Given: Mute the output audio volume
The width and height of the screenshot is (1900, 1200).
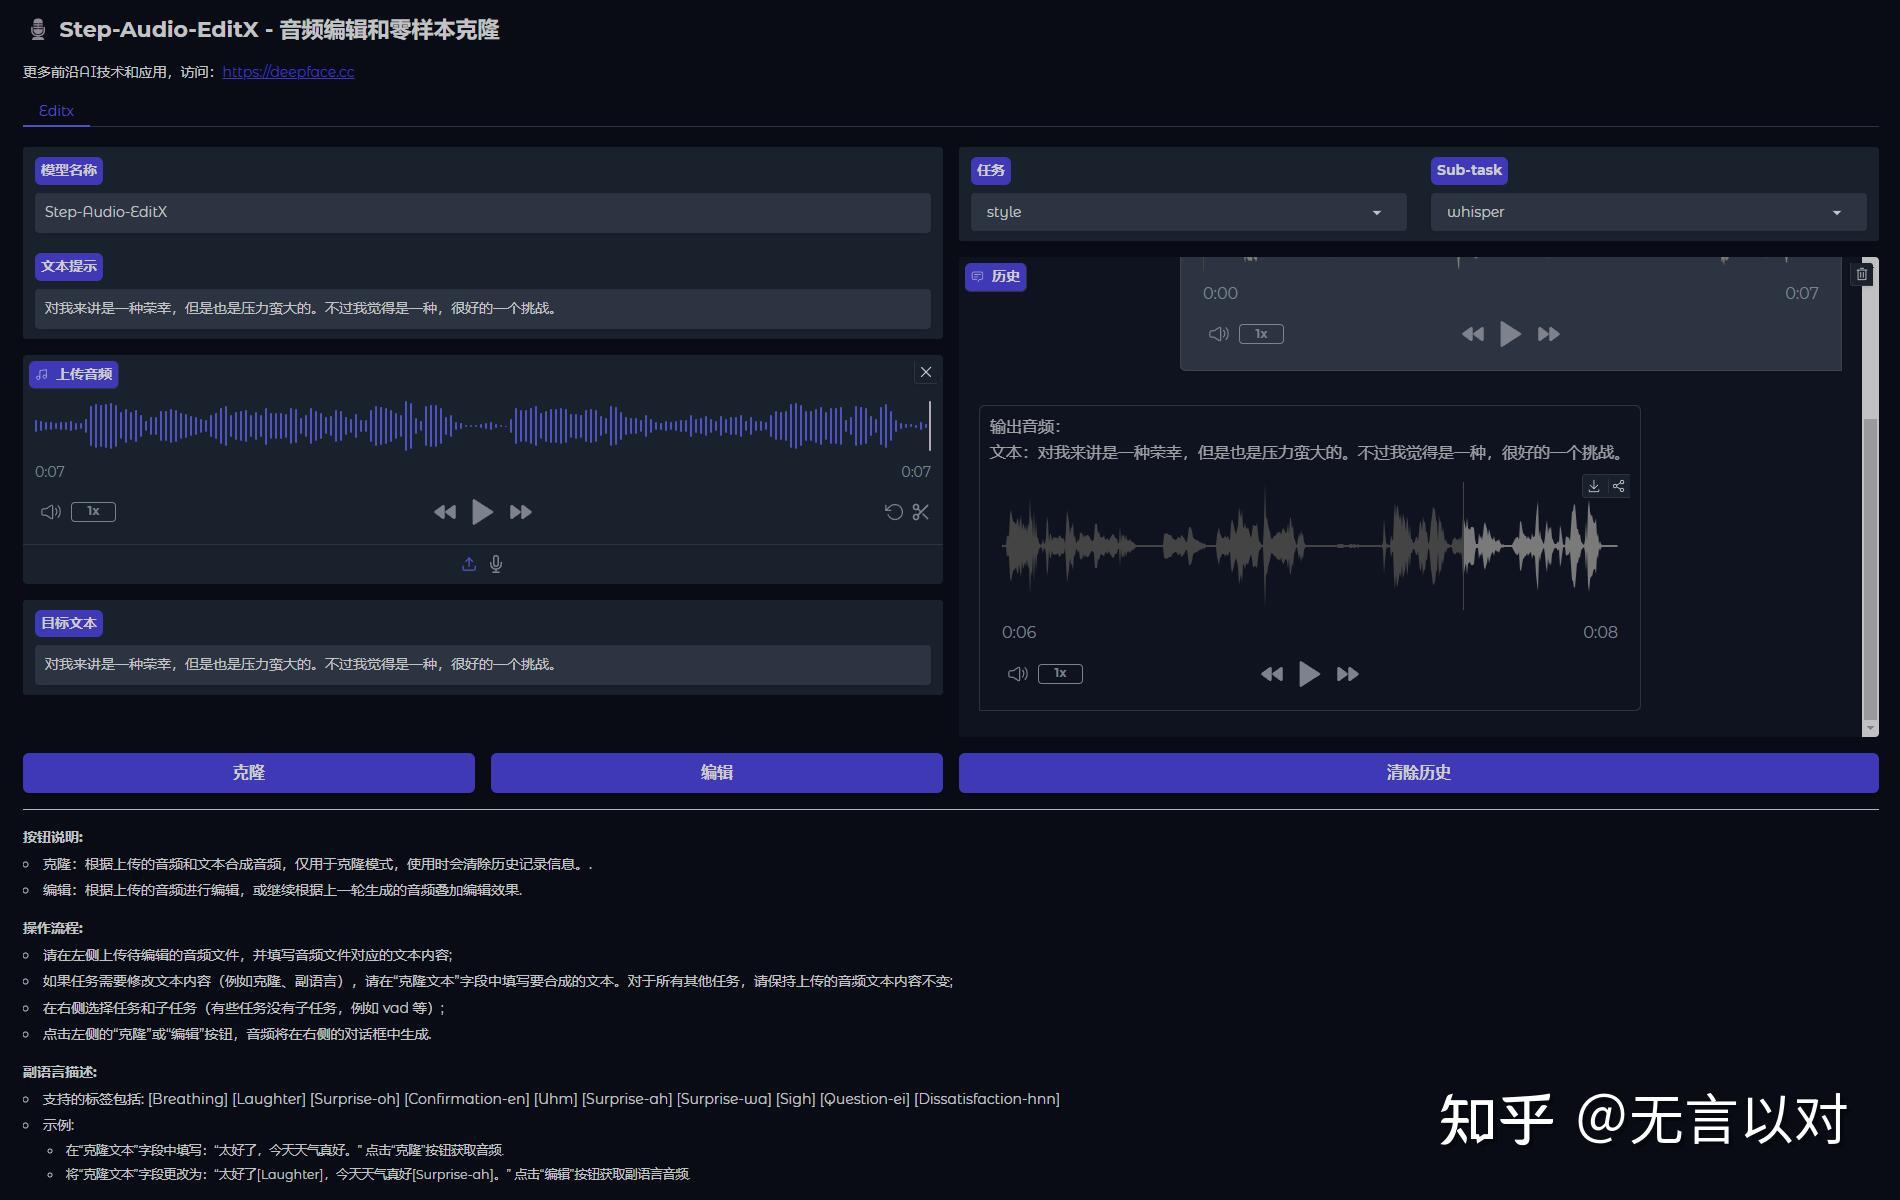Looking at the screenshot, I should [x=1017, y=673].
